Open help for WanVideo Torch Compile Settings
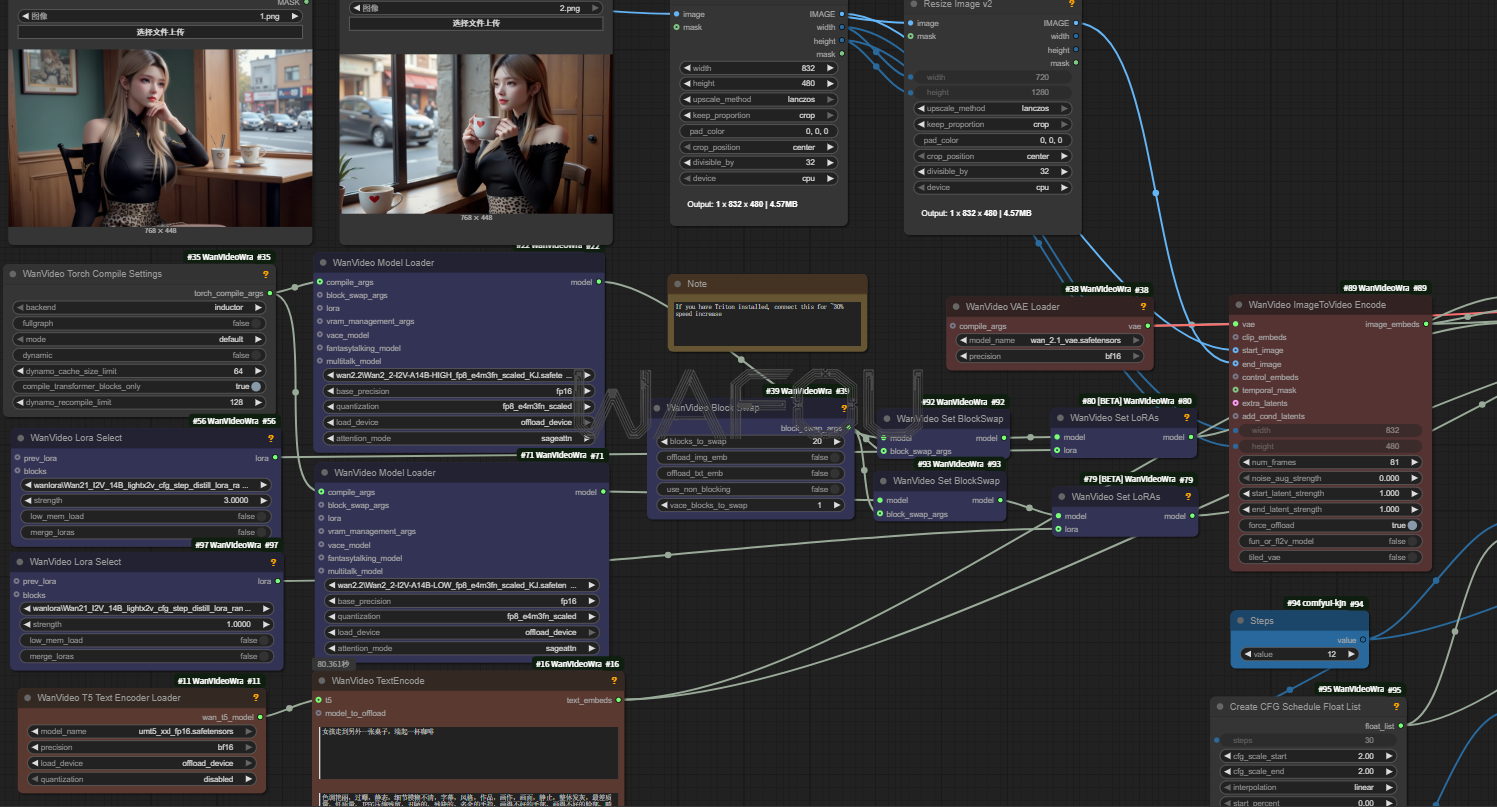The image size is (1497, 807). click(266, 274)
